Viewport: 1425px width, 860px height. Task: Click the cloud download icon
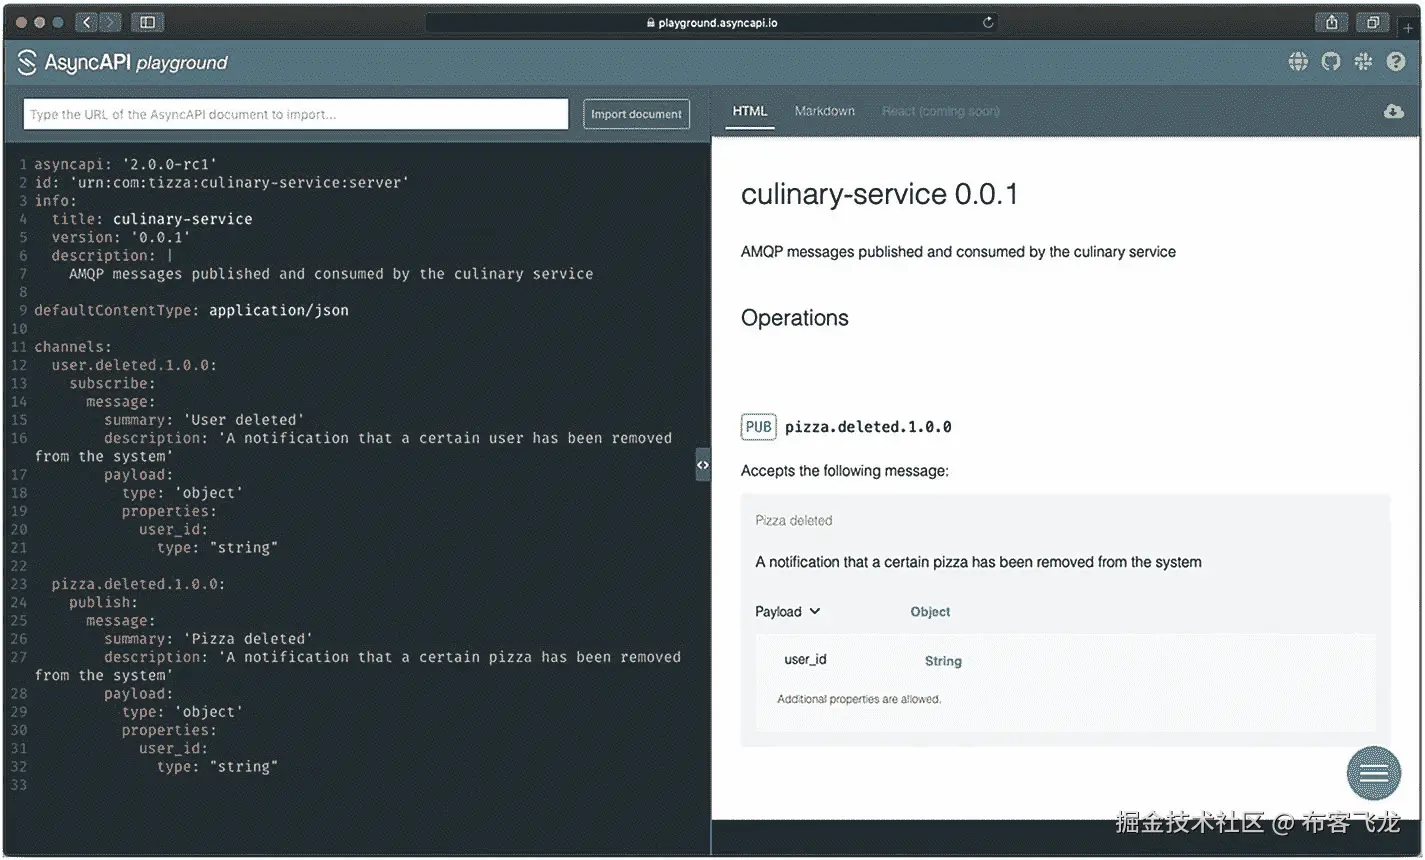point(1393,112)
